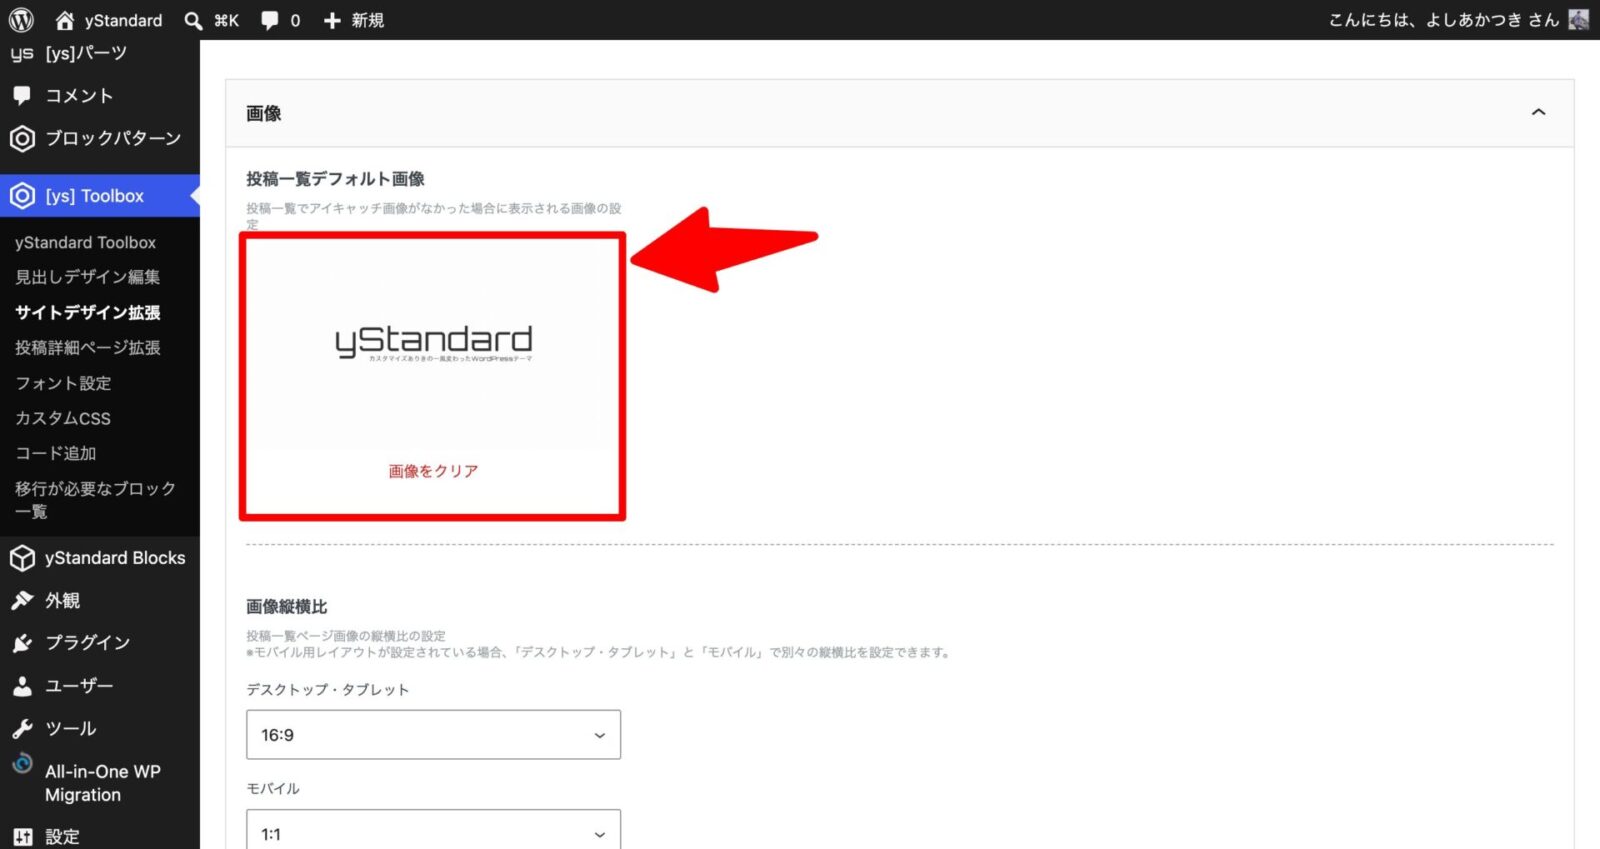1600x849 pixels.
Task: Select サイトデザイン拡張 submenu item
Action: click(87, 312)
